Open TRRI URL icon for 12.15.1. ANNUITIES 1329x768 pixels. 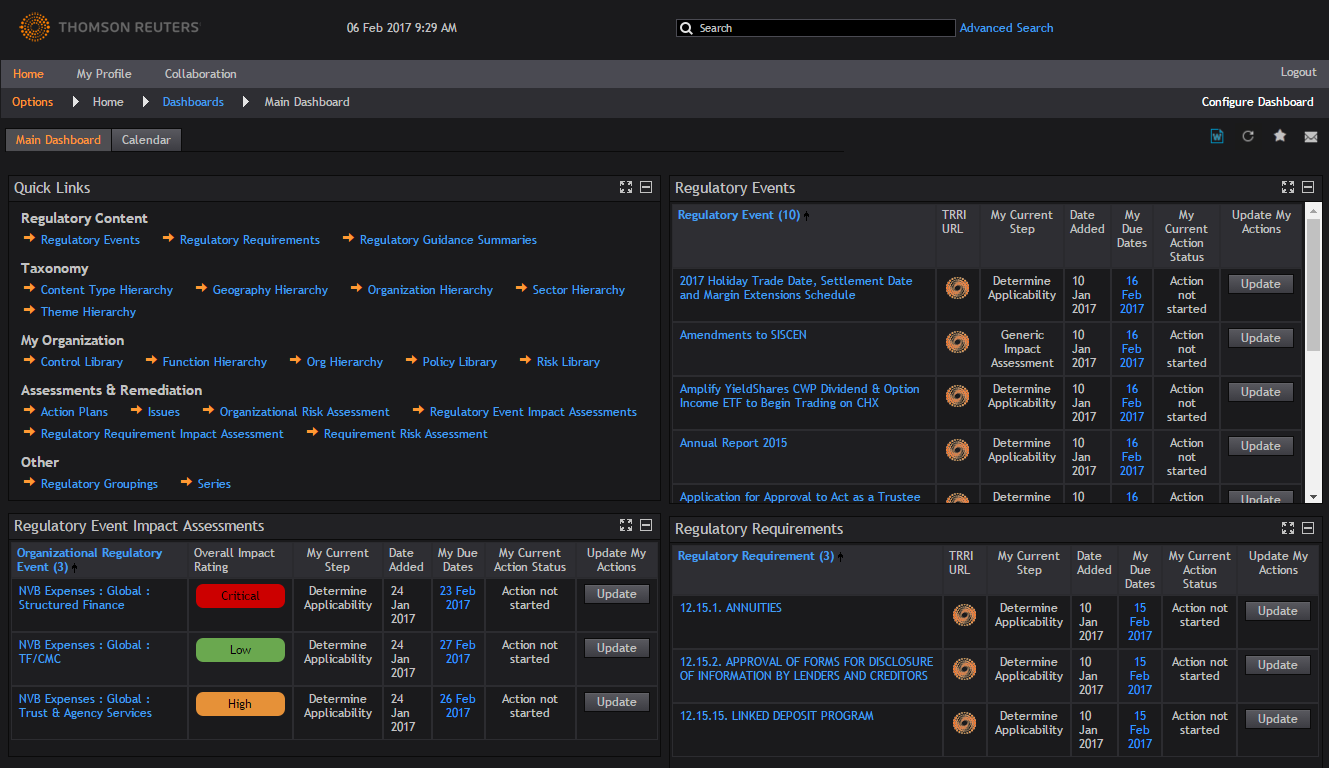click(964, 615)
